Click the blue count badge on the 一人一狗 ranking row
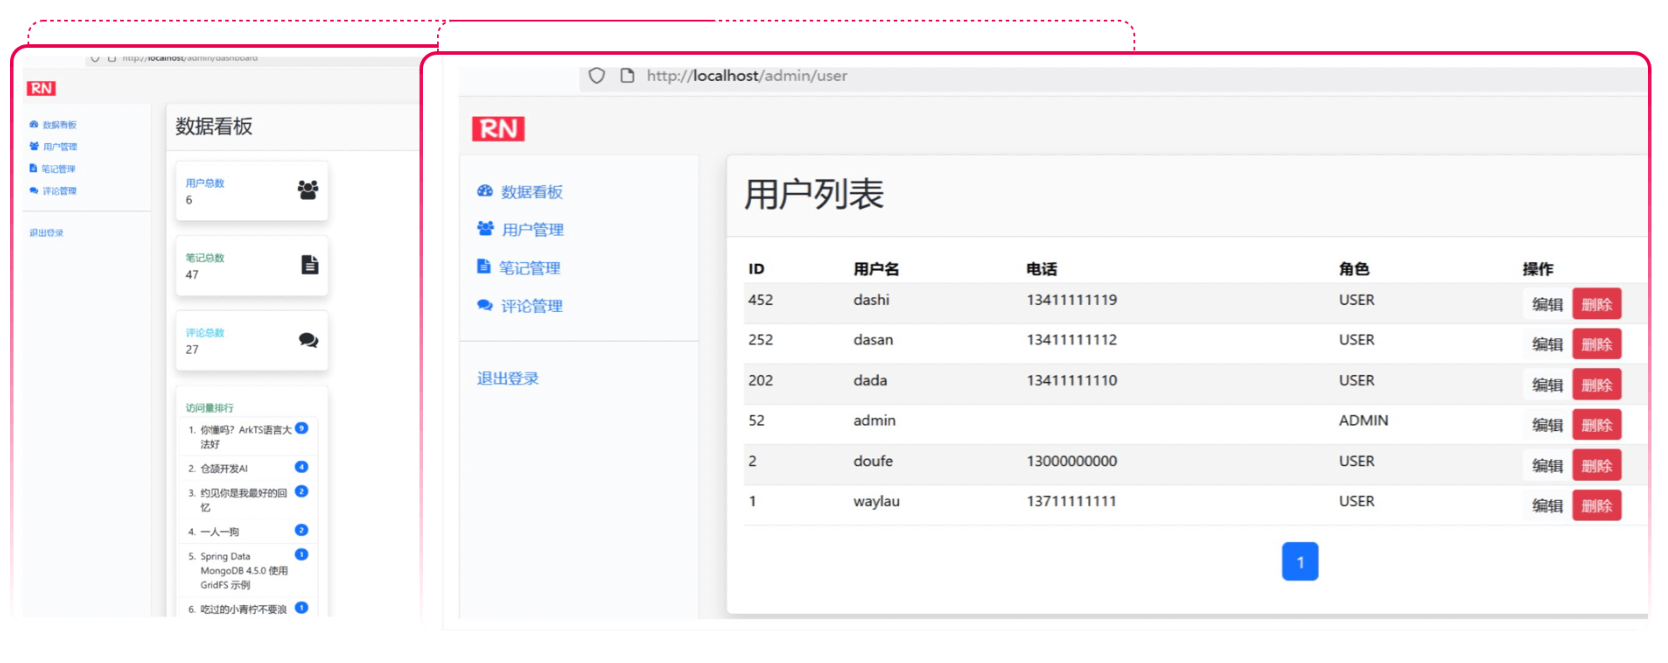 click(x=301, y=530)
